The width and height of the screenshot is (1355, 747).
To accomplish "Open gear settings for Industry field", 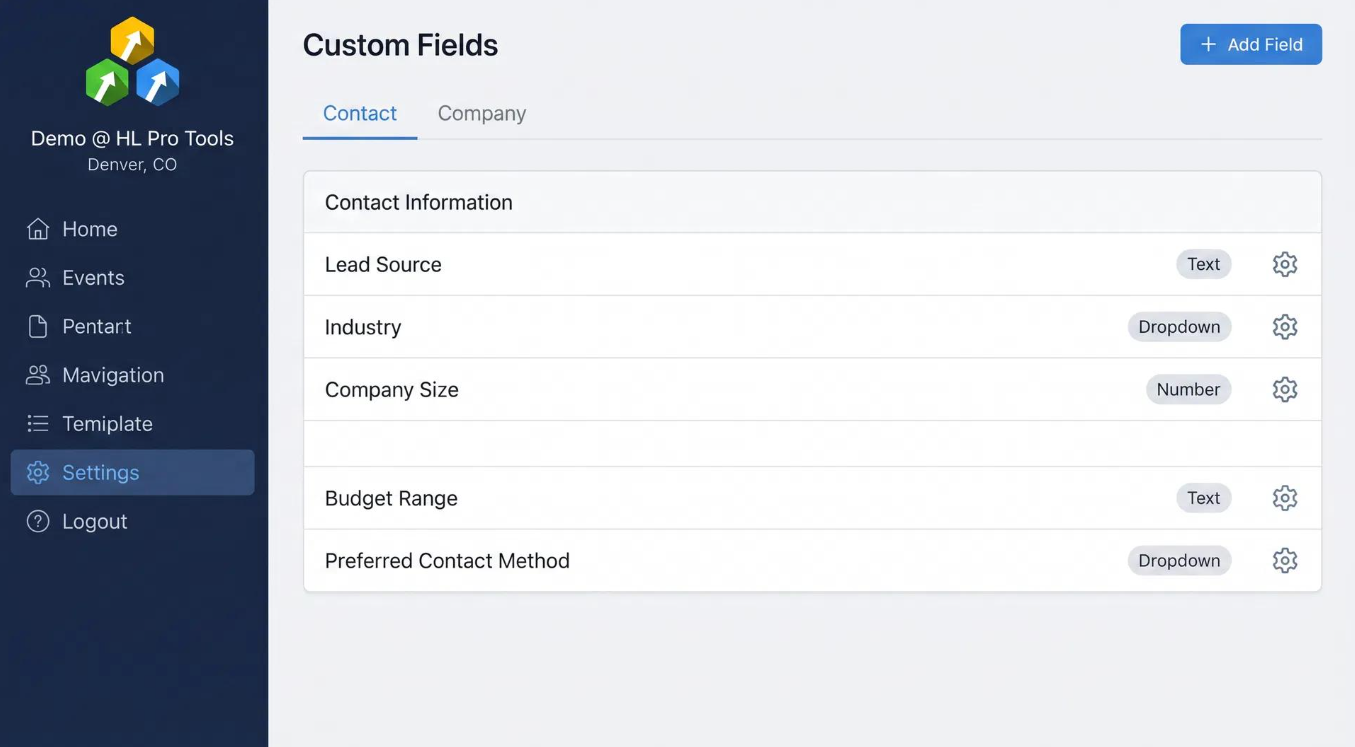I will click(1284, 327).
